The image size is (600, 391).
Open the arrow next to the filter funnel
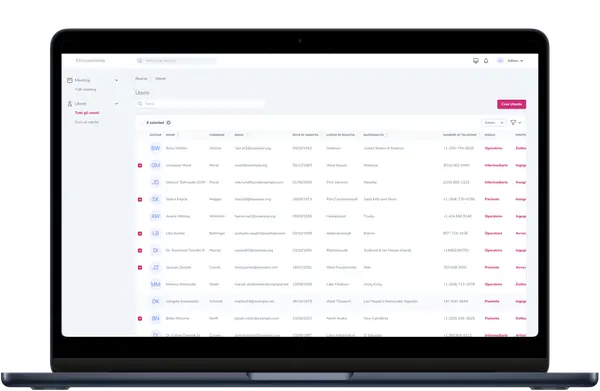pos(520,123)
